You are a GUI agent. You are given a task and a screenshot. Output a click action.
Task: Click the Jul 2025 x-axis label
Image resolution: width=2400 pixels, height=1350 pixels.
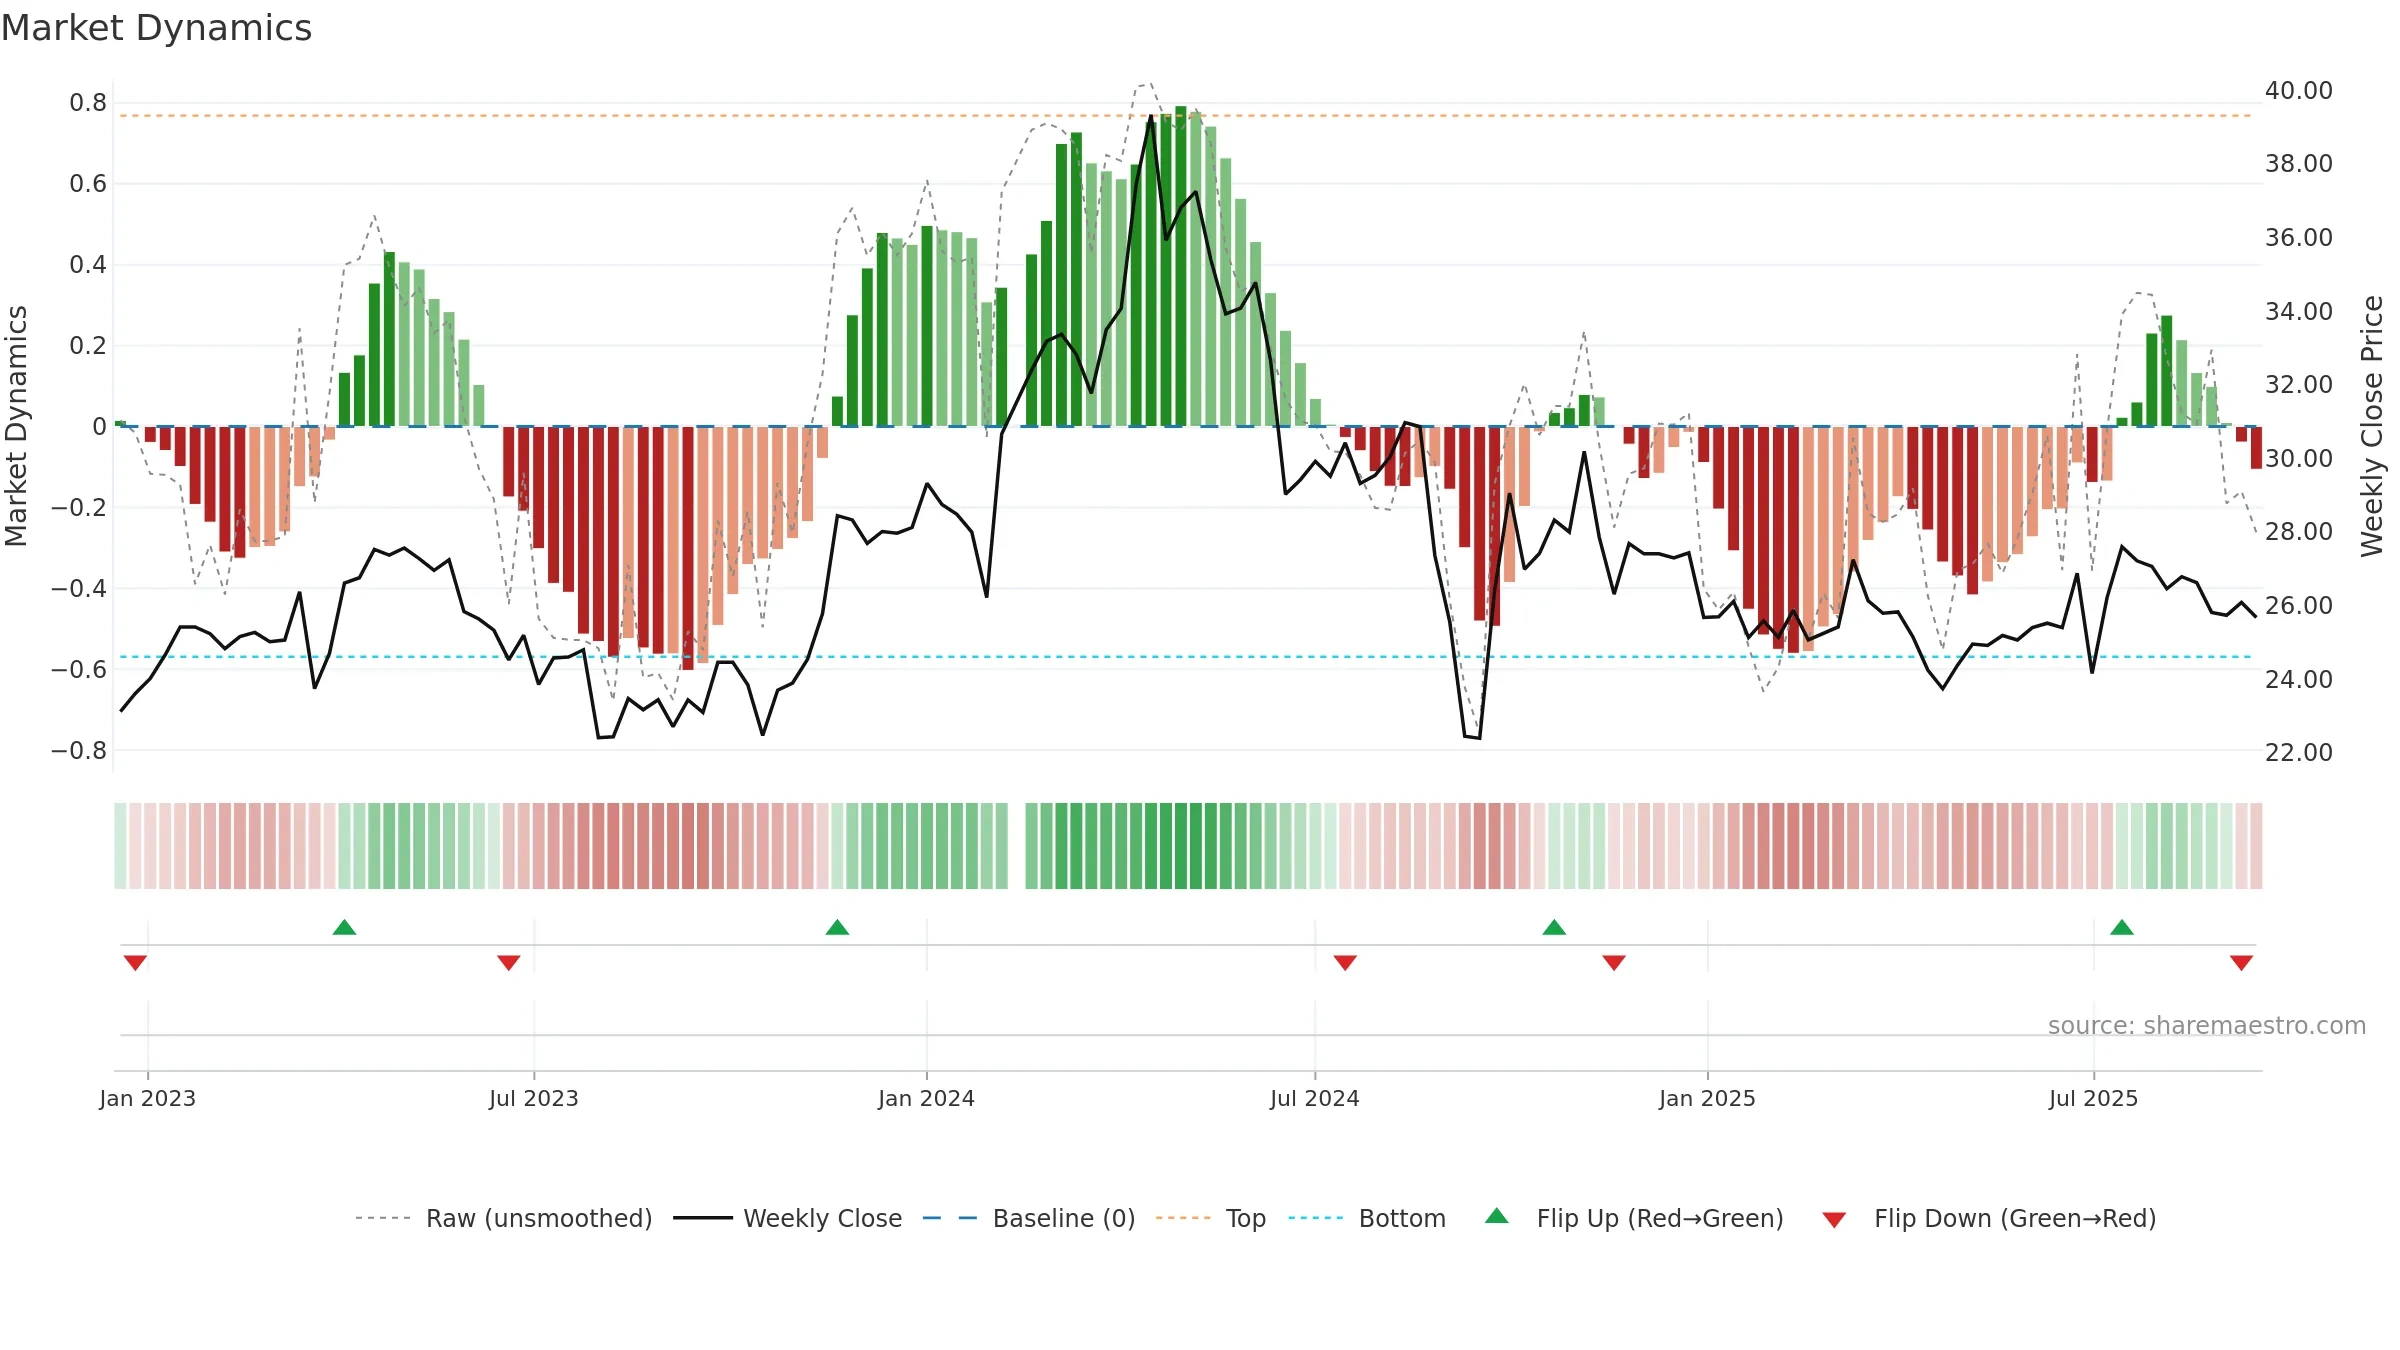tap(2094, 1098)
